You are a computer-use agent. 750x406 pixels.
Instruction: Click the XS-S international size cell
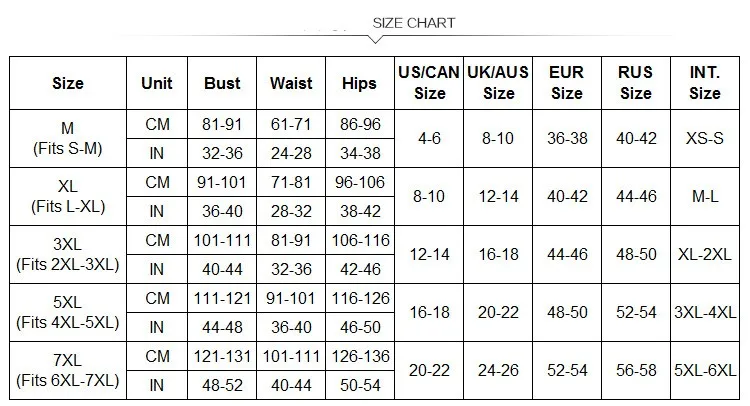tap(705, 139)
